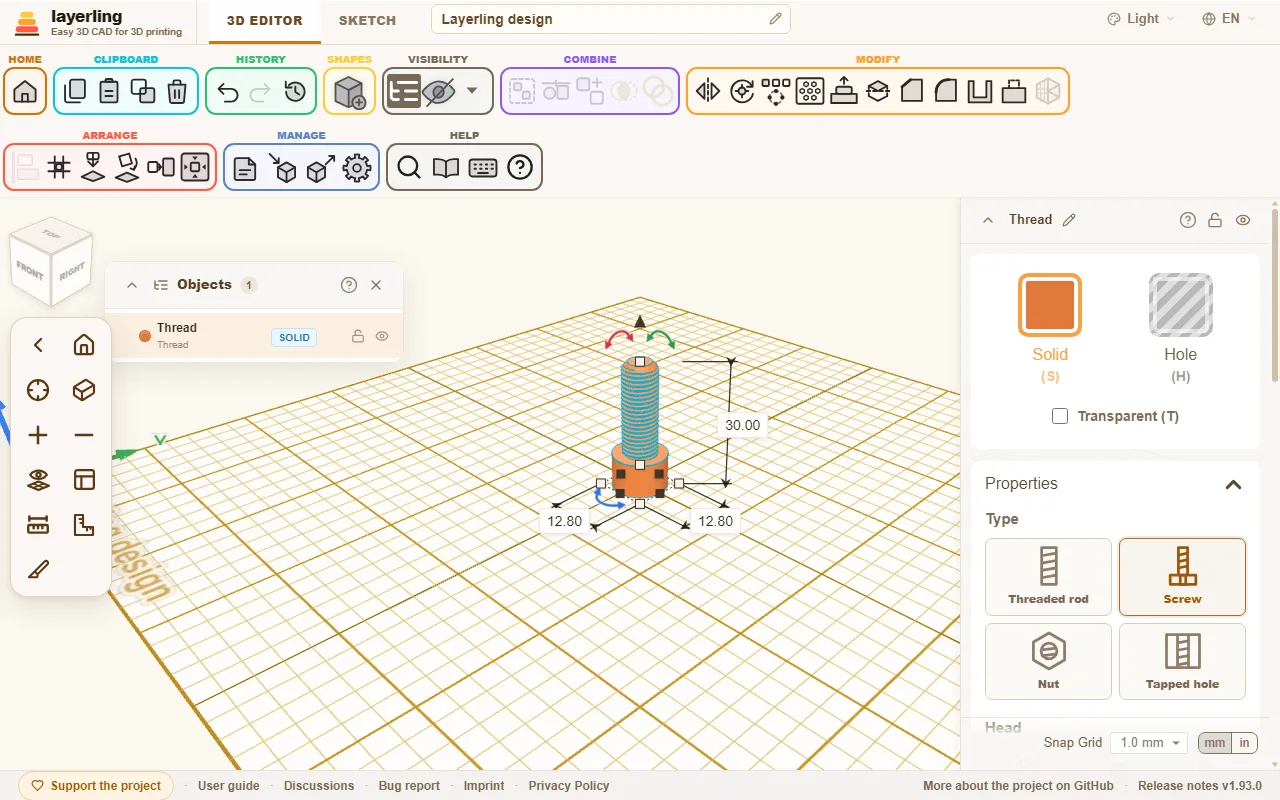Screen dimensions: 1280x800
Task: Enable the Transparent (T) checkbox
Action: pyautogui.click(x=1060, y=416)
